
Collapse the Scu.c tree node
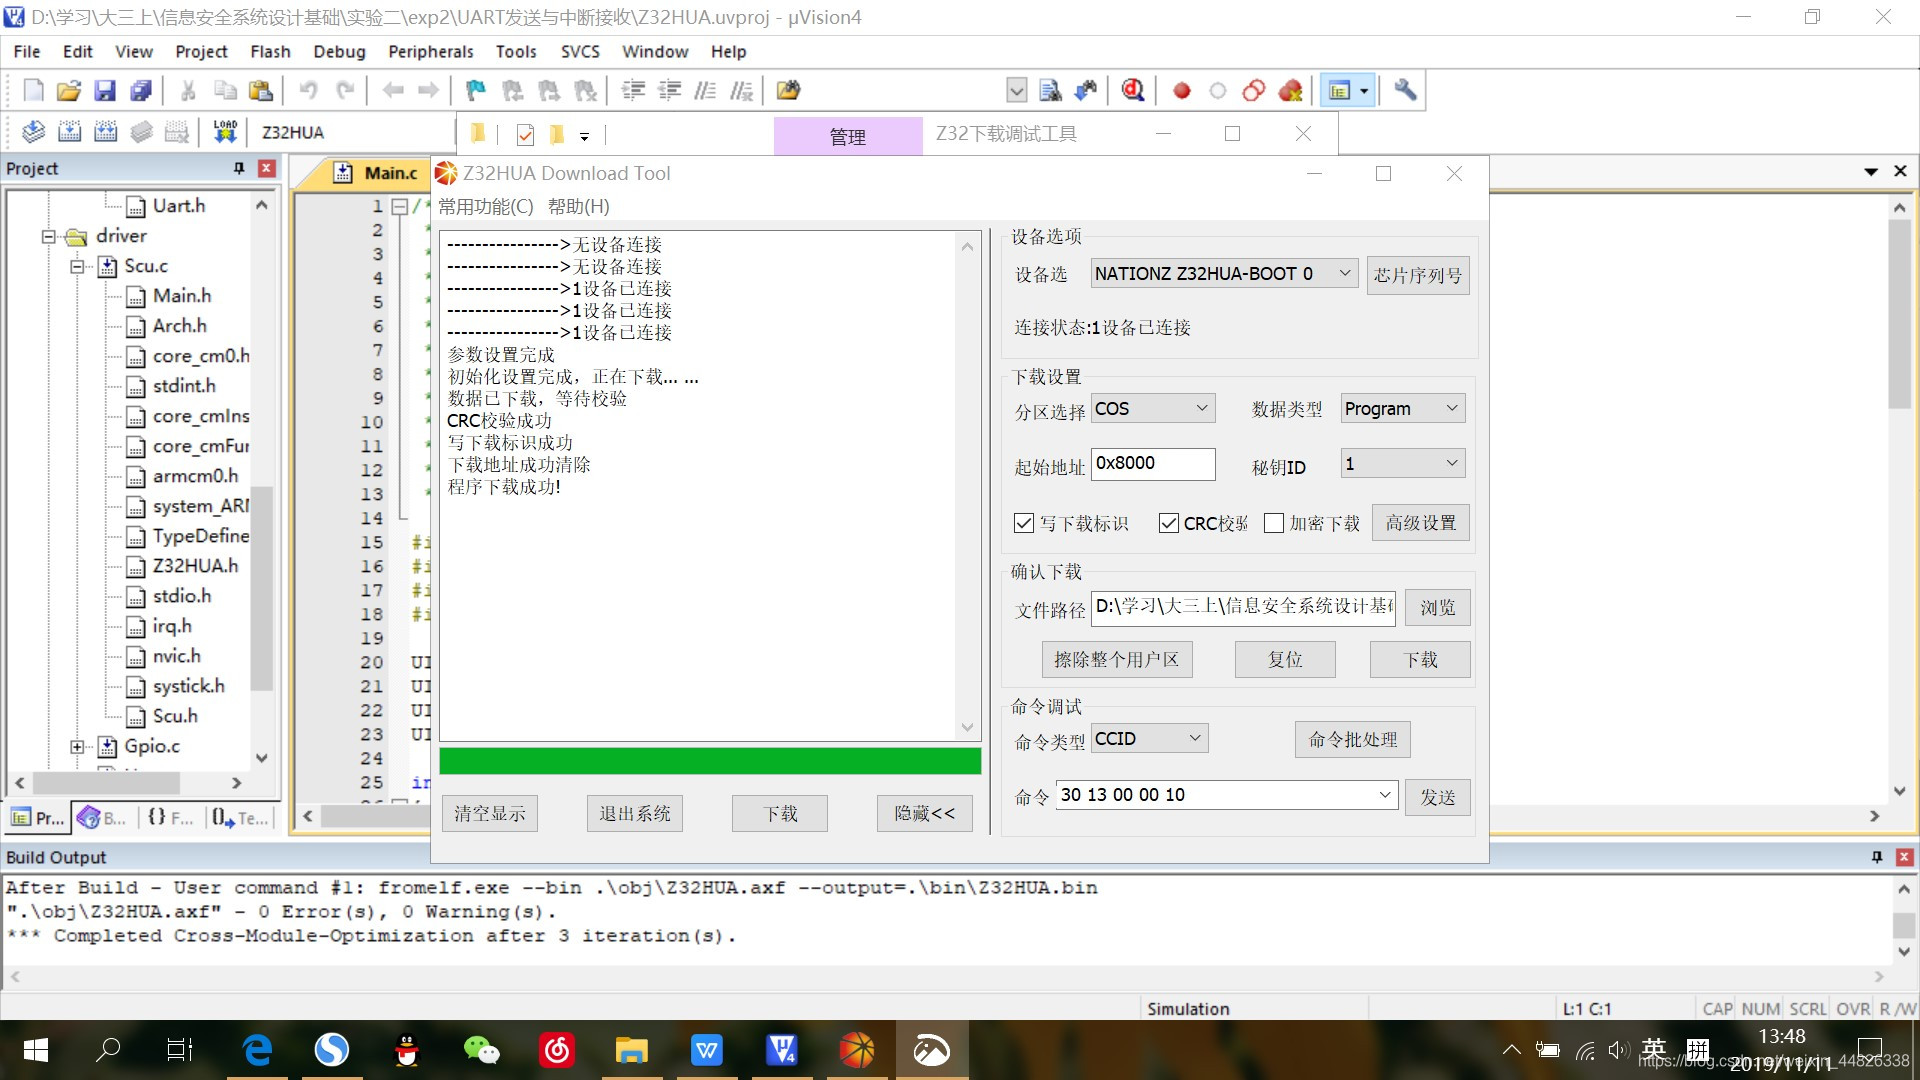pos(77,267)
